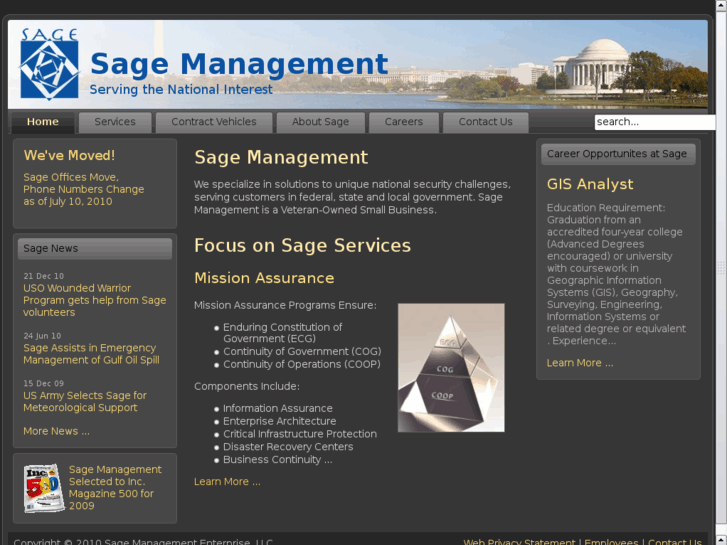Click the Focus on Sage Services heading
The height and width of the screenshot is (545, 727).
tap(302, 245)
